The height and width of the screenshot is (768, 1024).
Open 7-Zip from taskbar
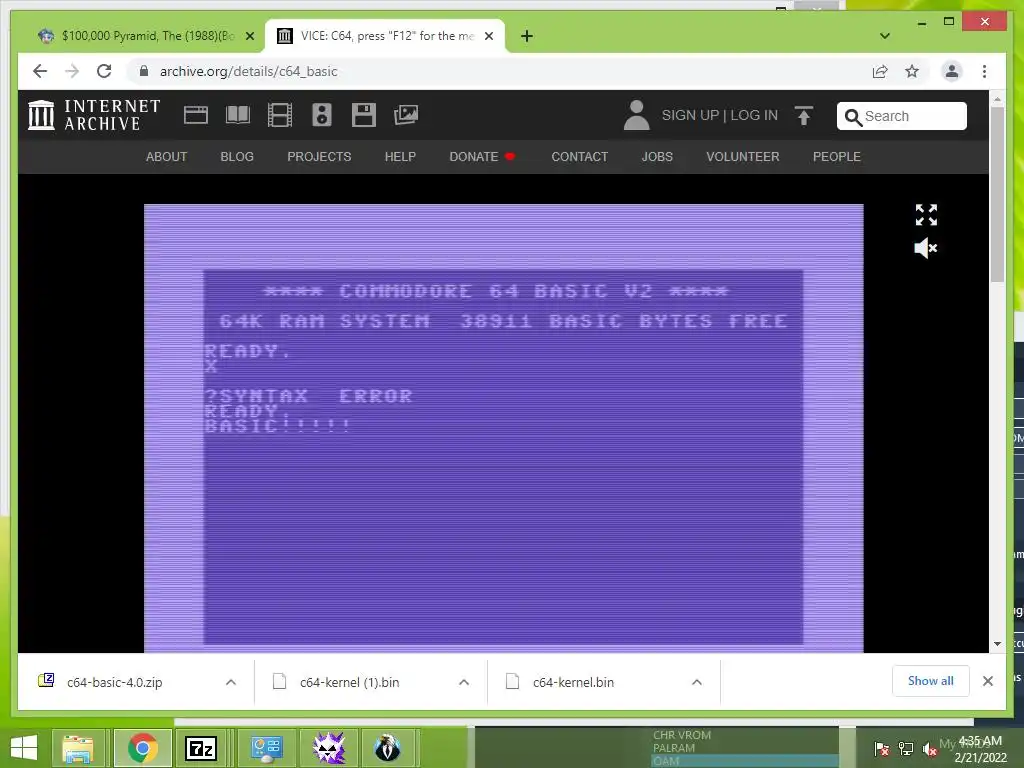[202, 748]
